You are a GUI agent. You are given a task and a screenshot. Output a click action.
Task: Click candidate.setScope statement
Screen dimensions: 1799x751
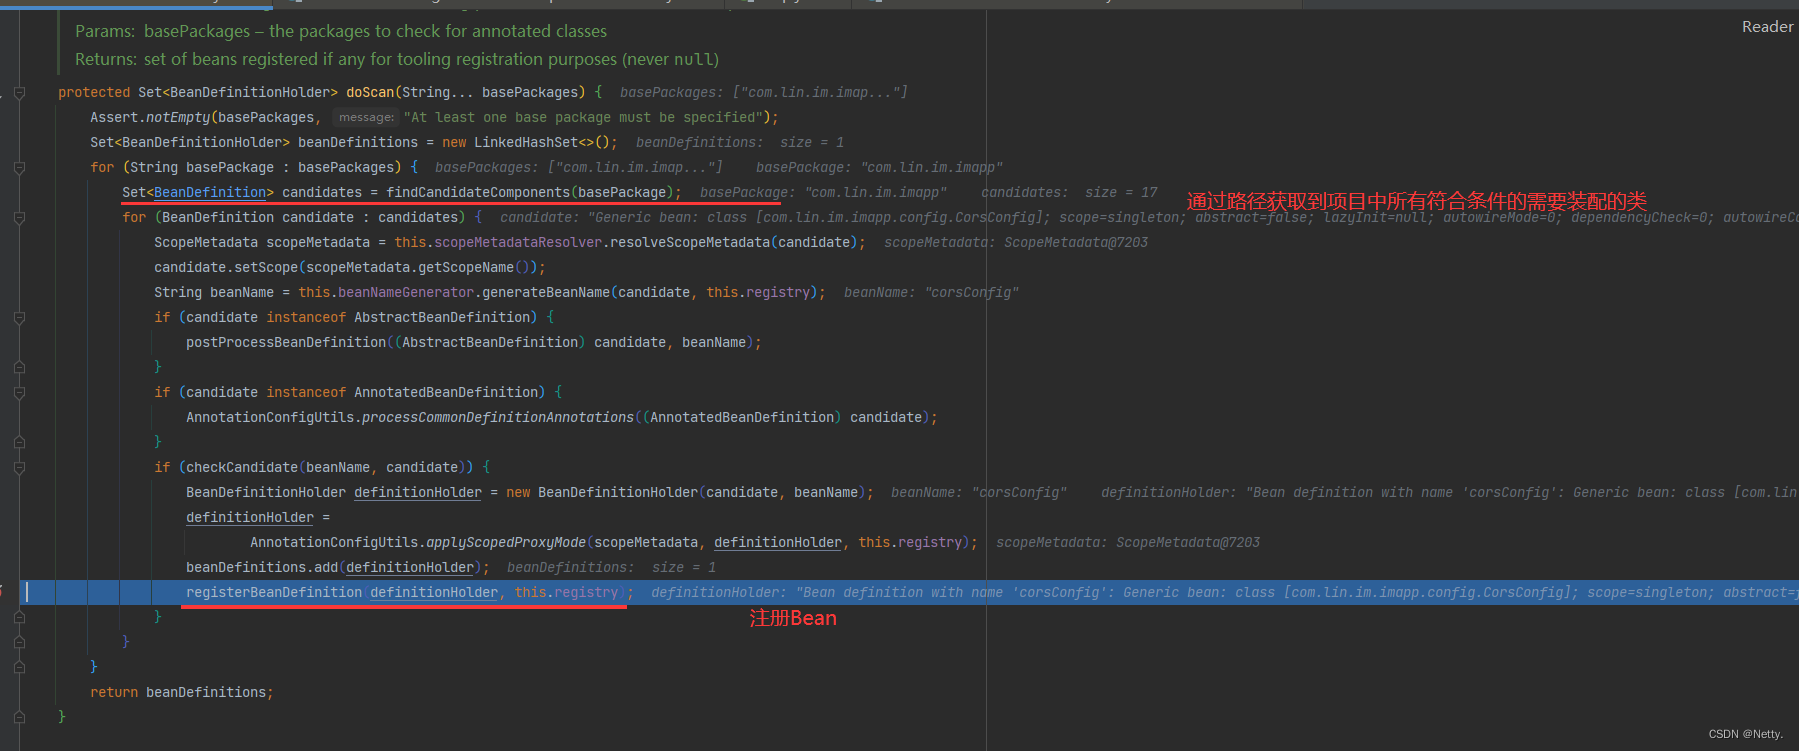click(x=350, y=267)
